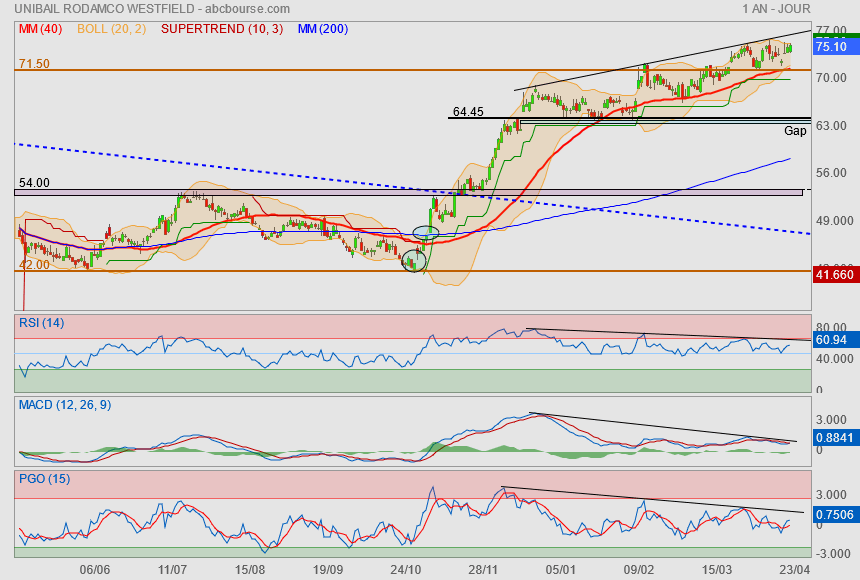Click the 'Gap' annotation text
Screen dimensions: 860x580
(x=795, y=131)
